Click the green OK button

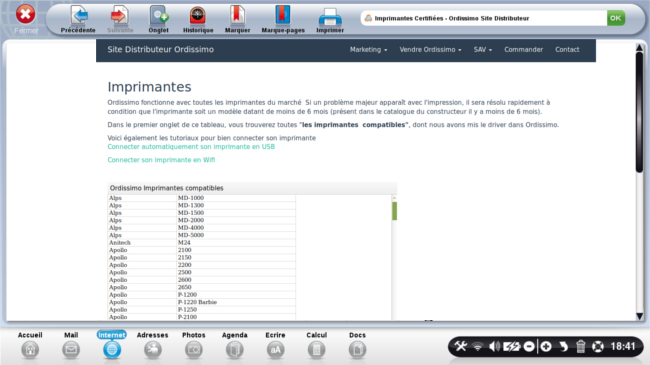tap(616, 18)
